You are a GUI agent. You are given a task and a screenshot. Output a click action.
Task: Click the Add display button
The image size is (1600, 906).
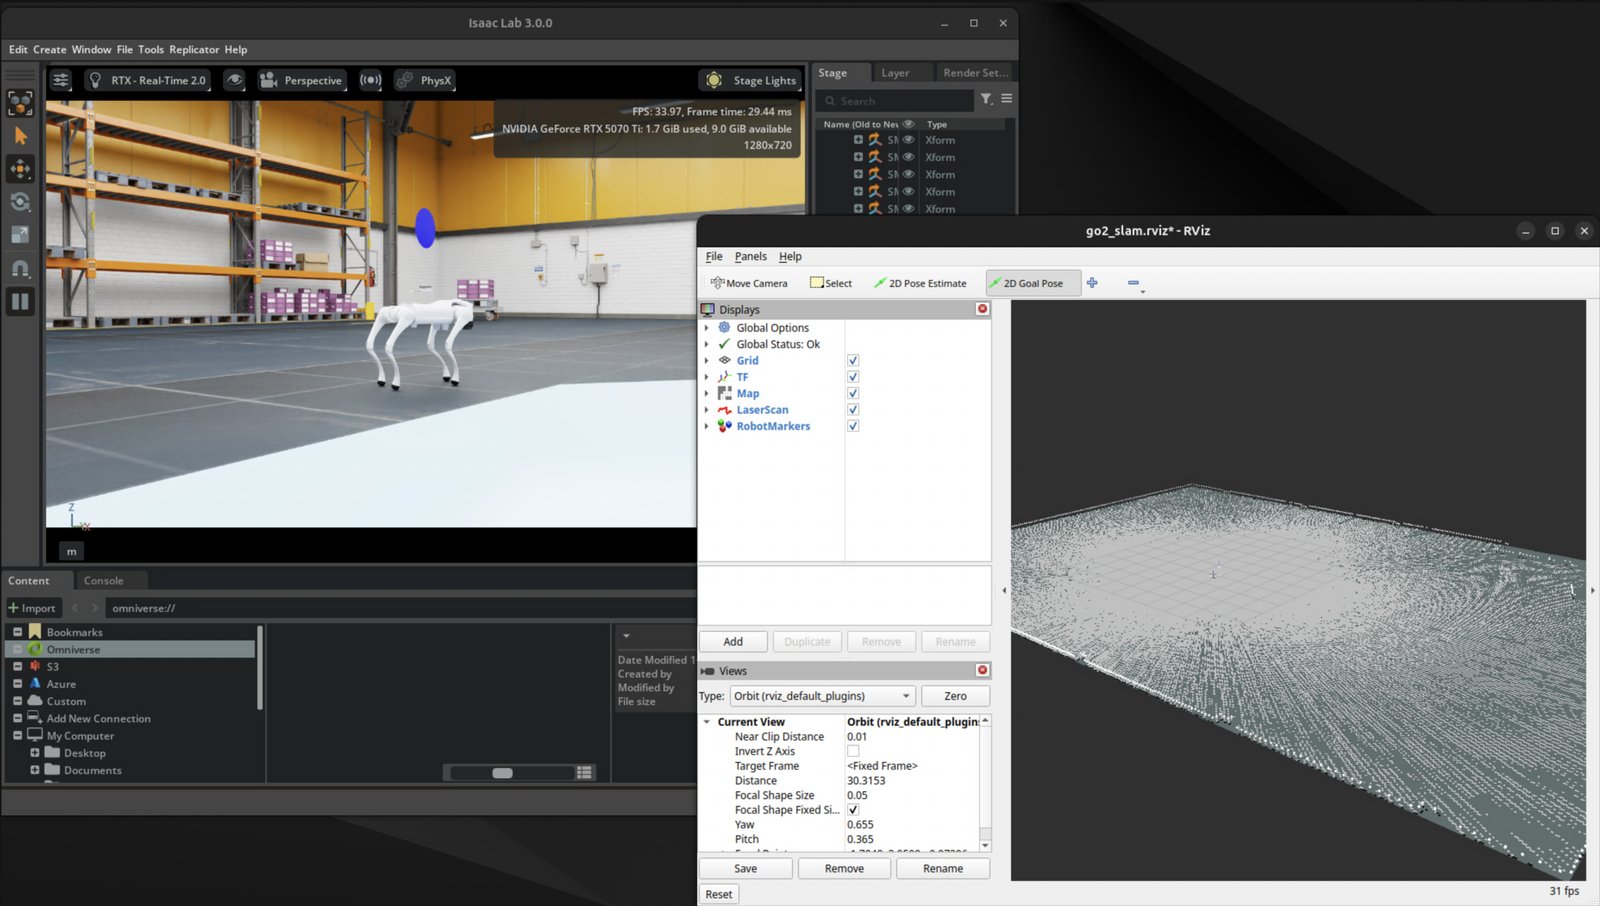pos(733,642)
